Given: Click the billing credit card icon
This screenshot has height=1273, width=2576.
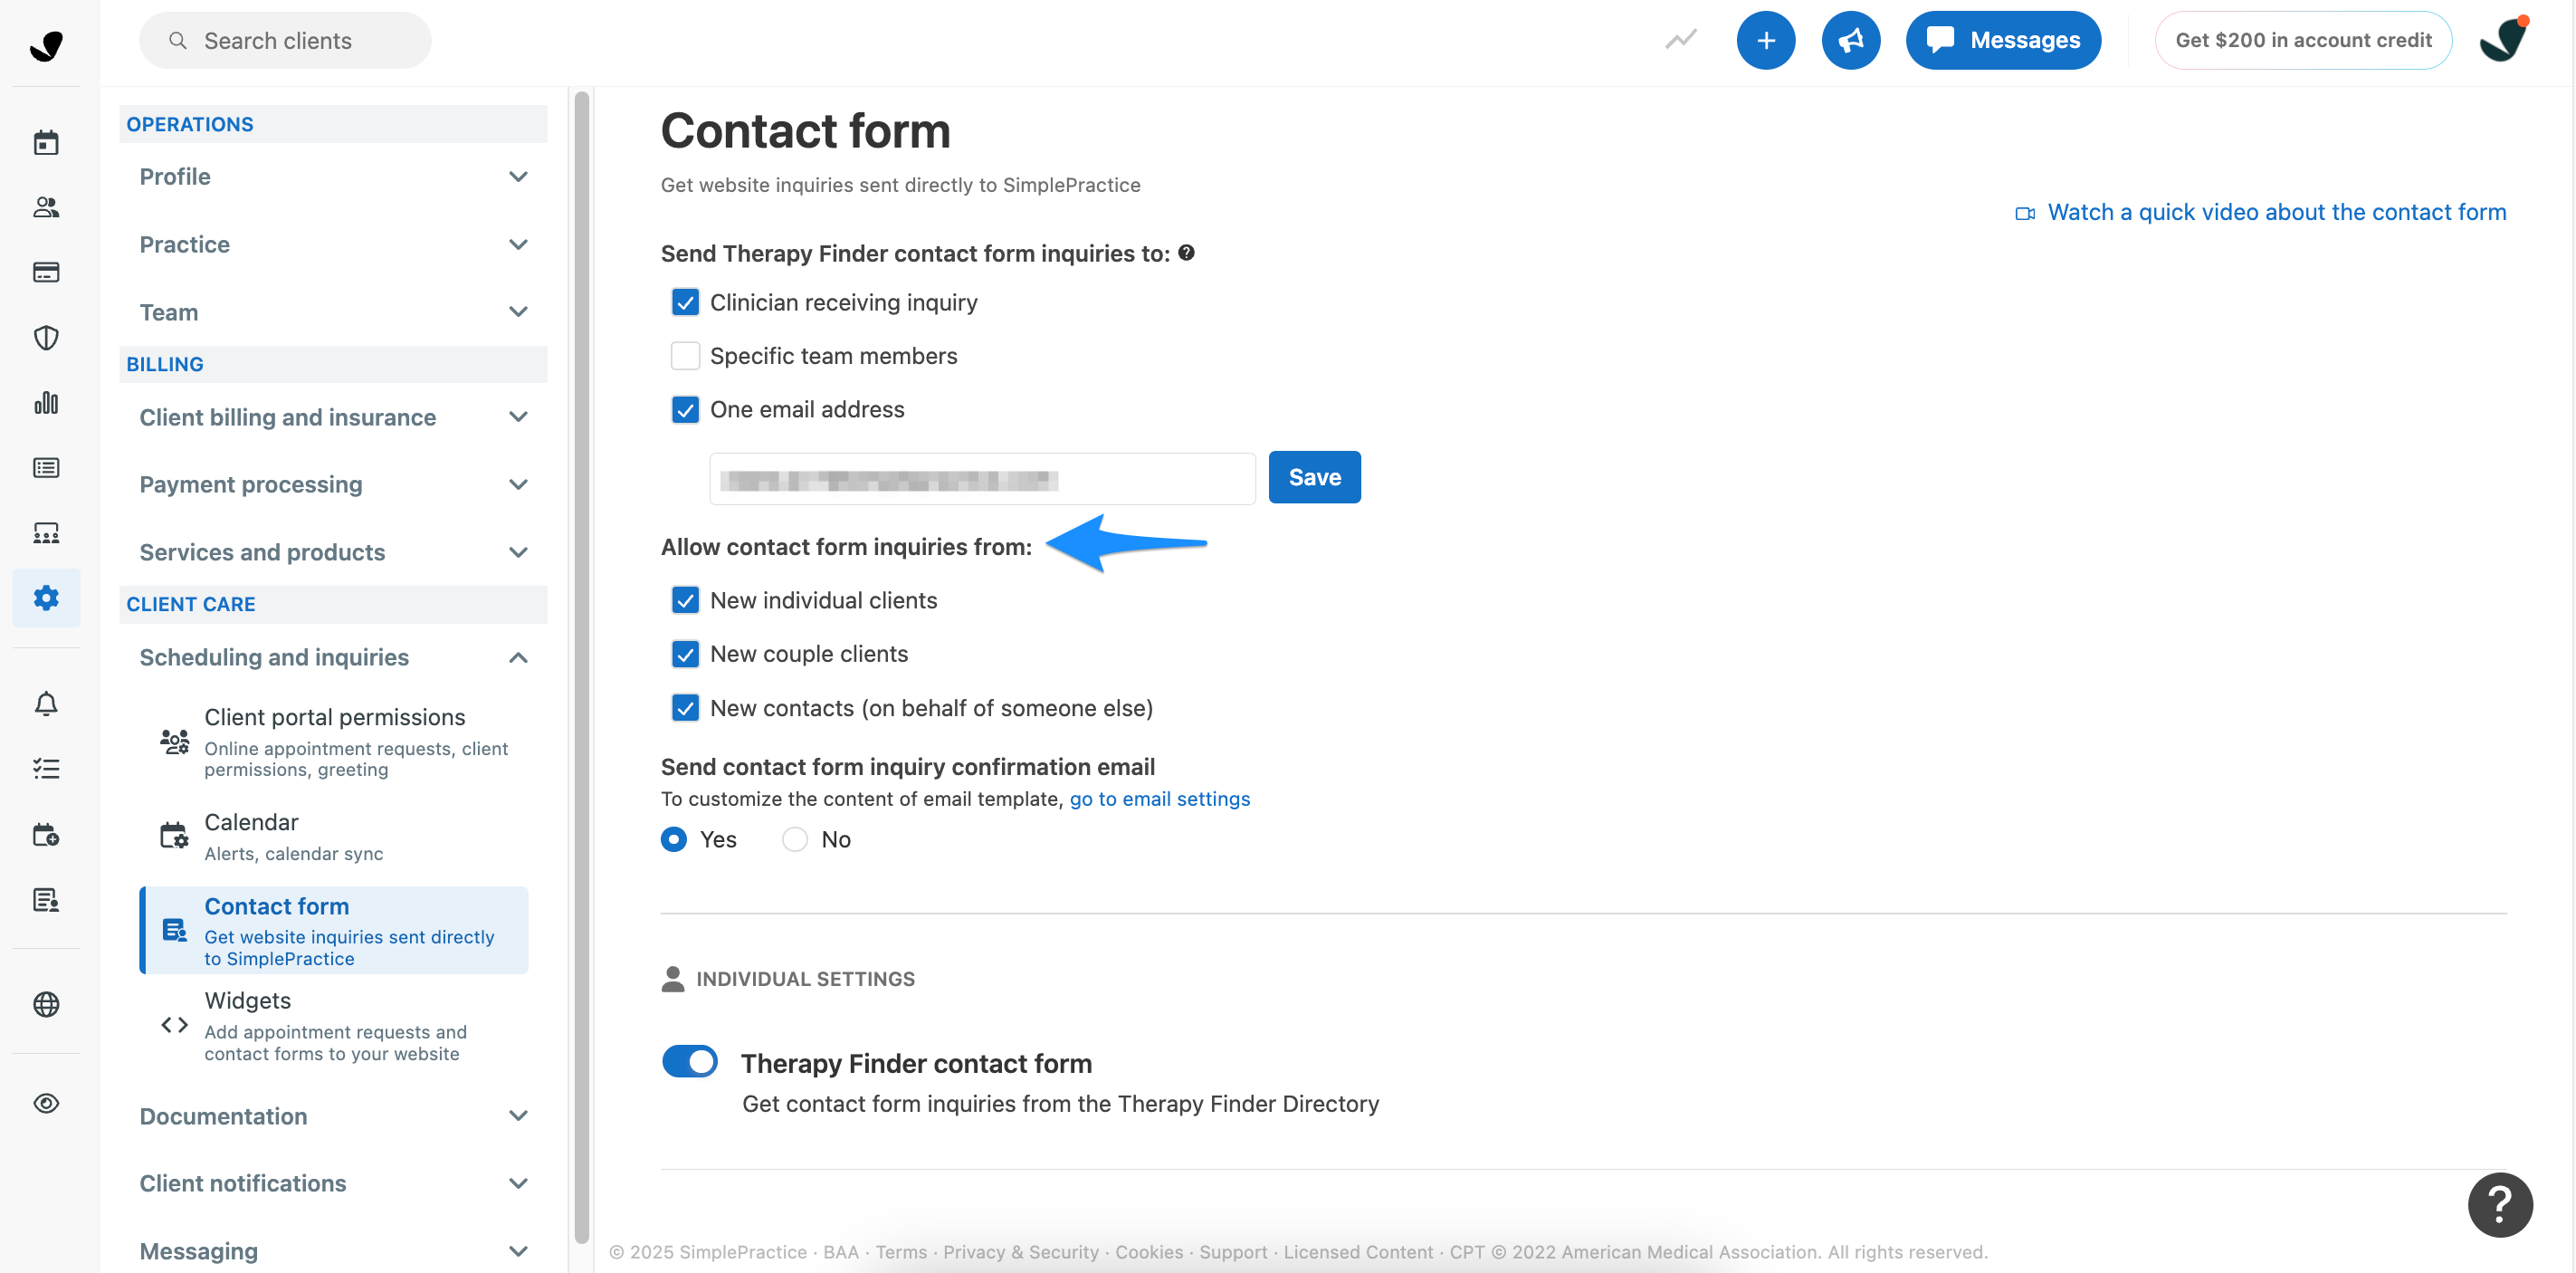Looking at the screenshot, I should pos(46,272).
